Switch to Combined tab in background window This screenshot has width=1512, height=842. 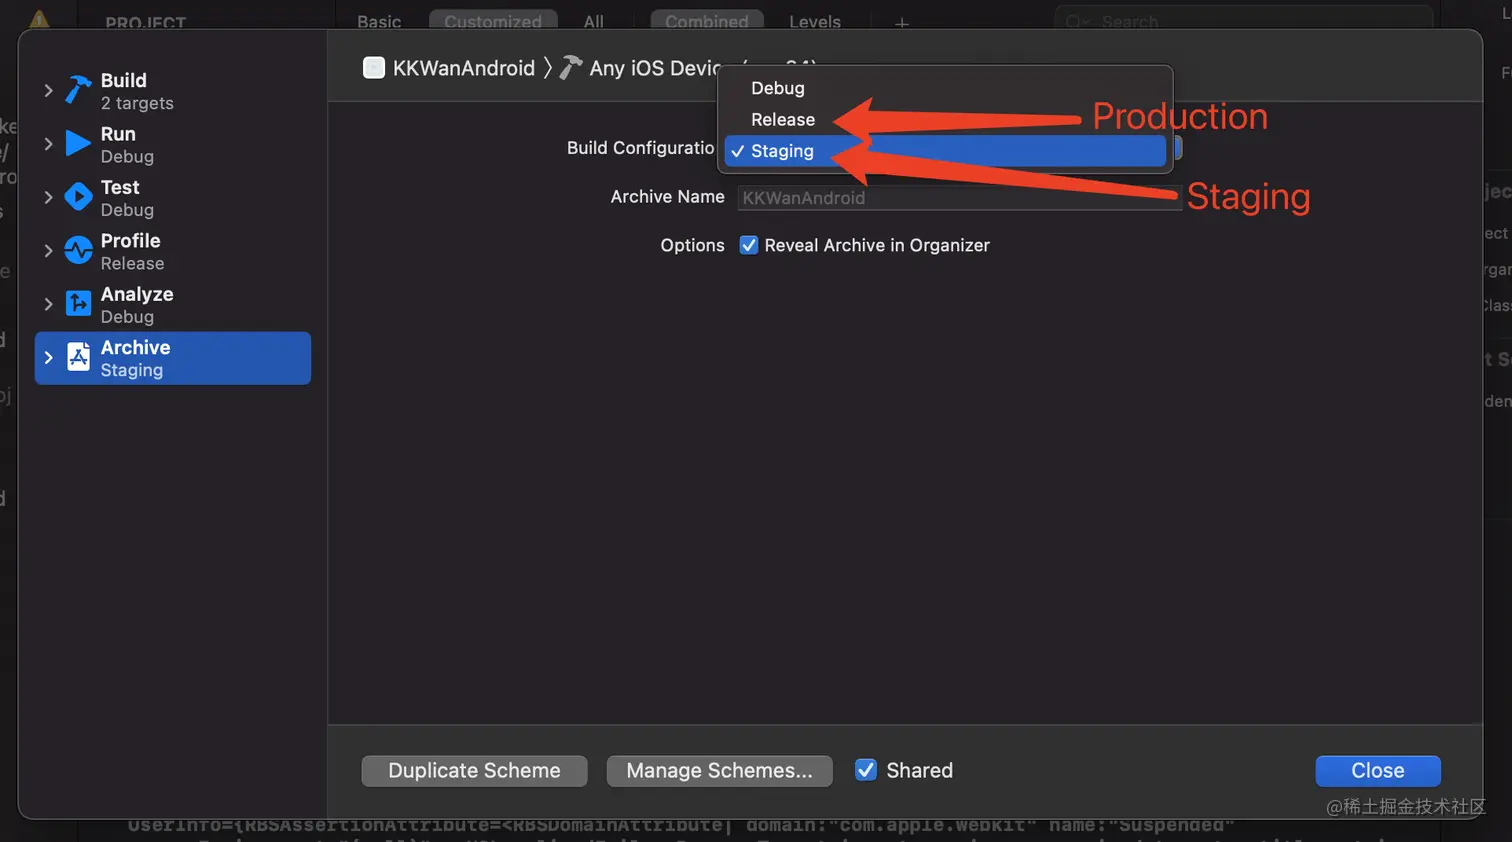(x=707, y=21)
